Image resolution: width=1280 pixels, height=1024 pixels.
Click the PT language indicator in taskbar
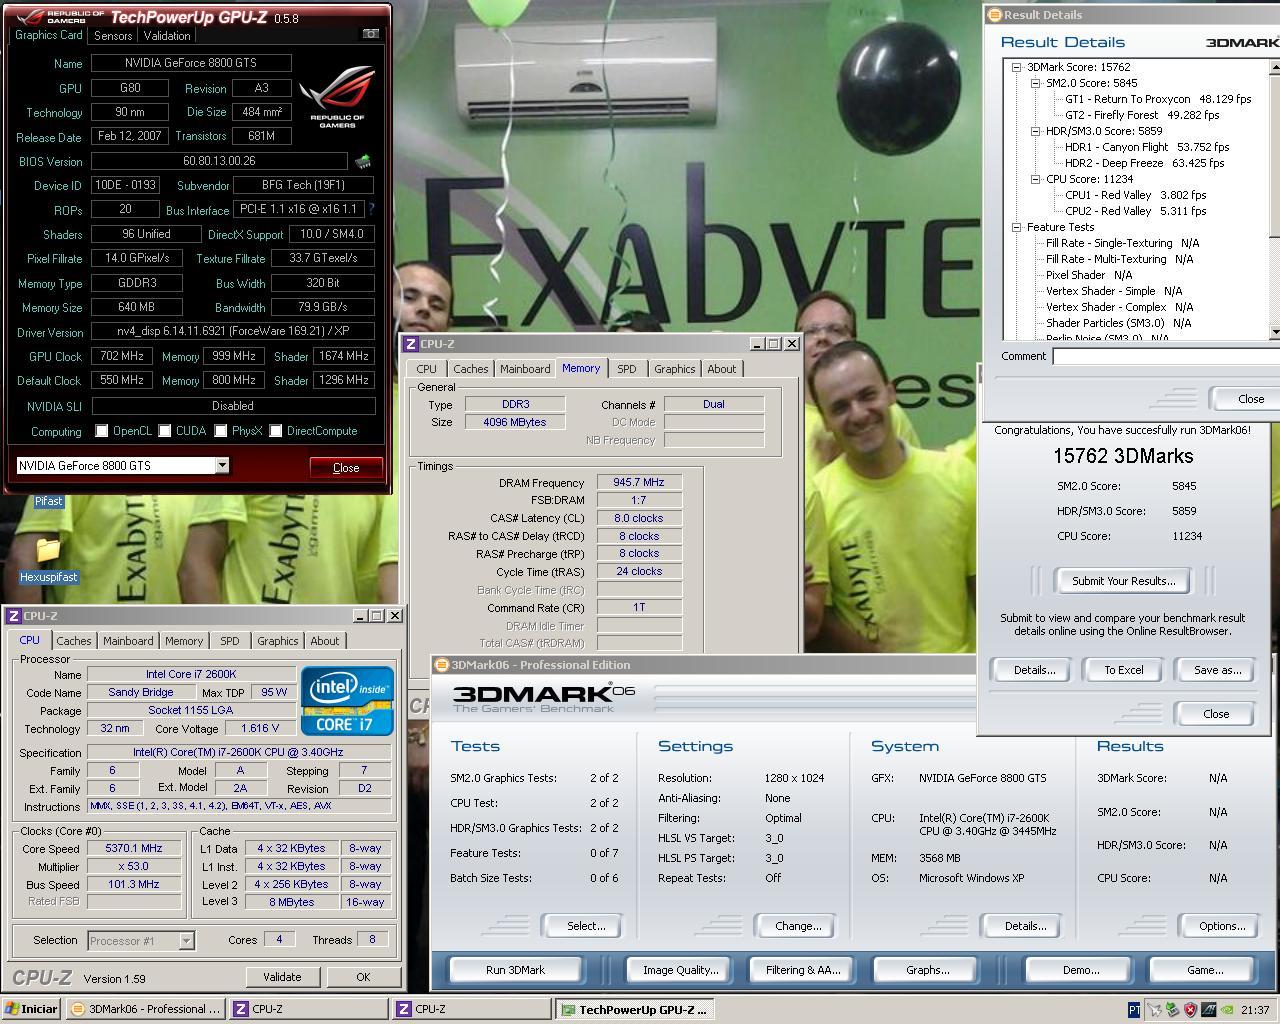point(1134,1010)
